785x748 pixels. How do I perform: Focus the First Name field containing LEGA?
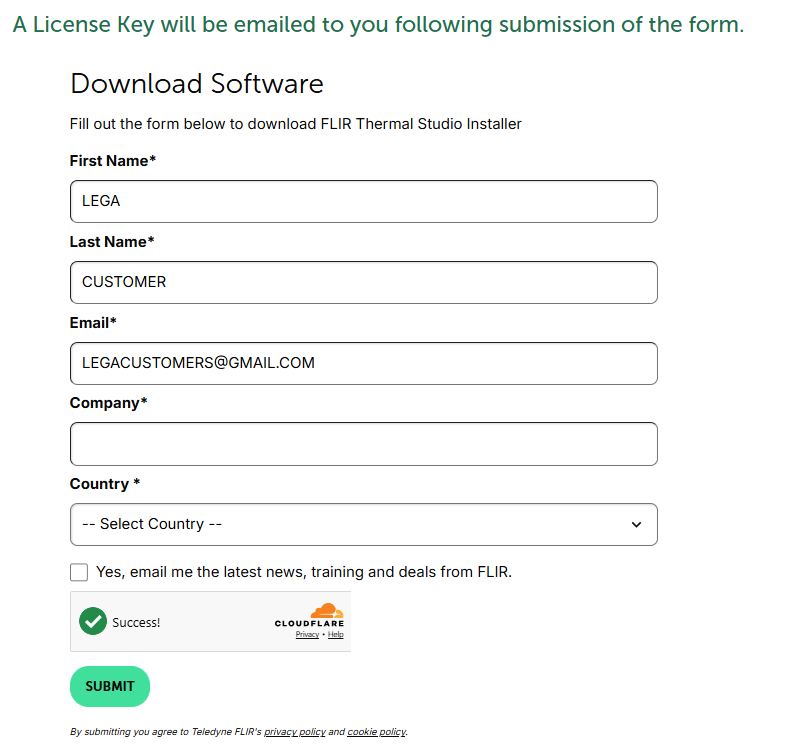363,201
